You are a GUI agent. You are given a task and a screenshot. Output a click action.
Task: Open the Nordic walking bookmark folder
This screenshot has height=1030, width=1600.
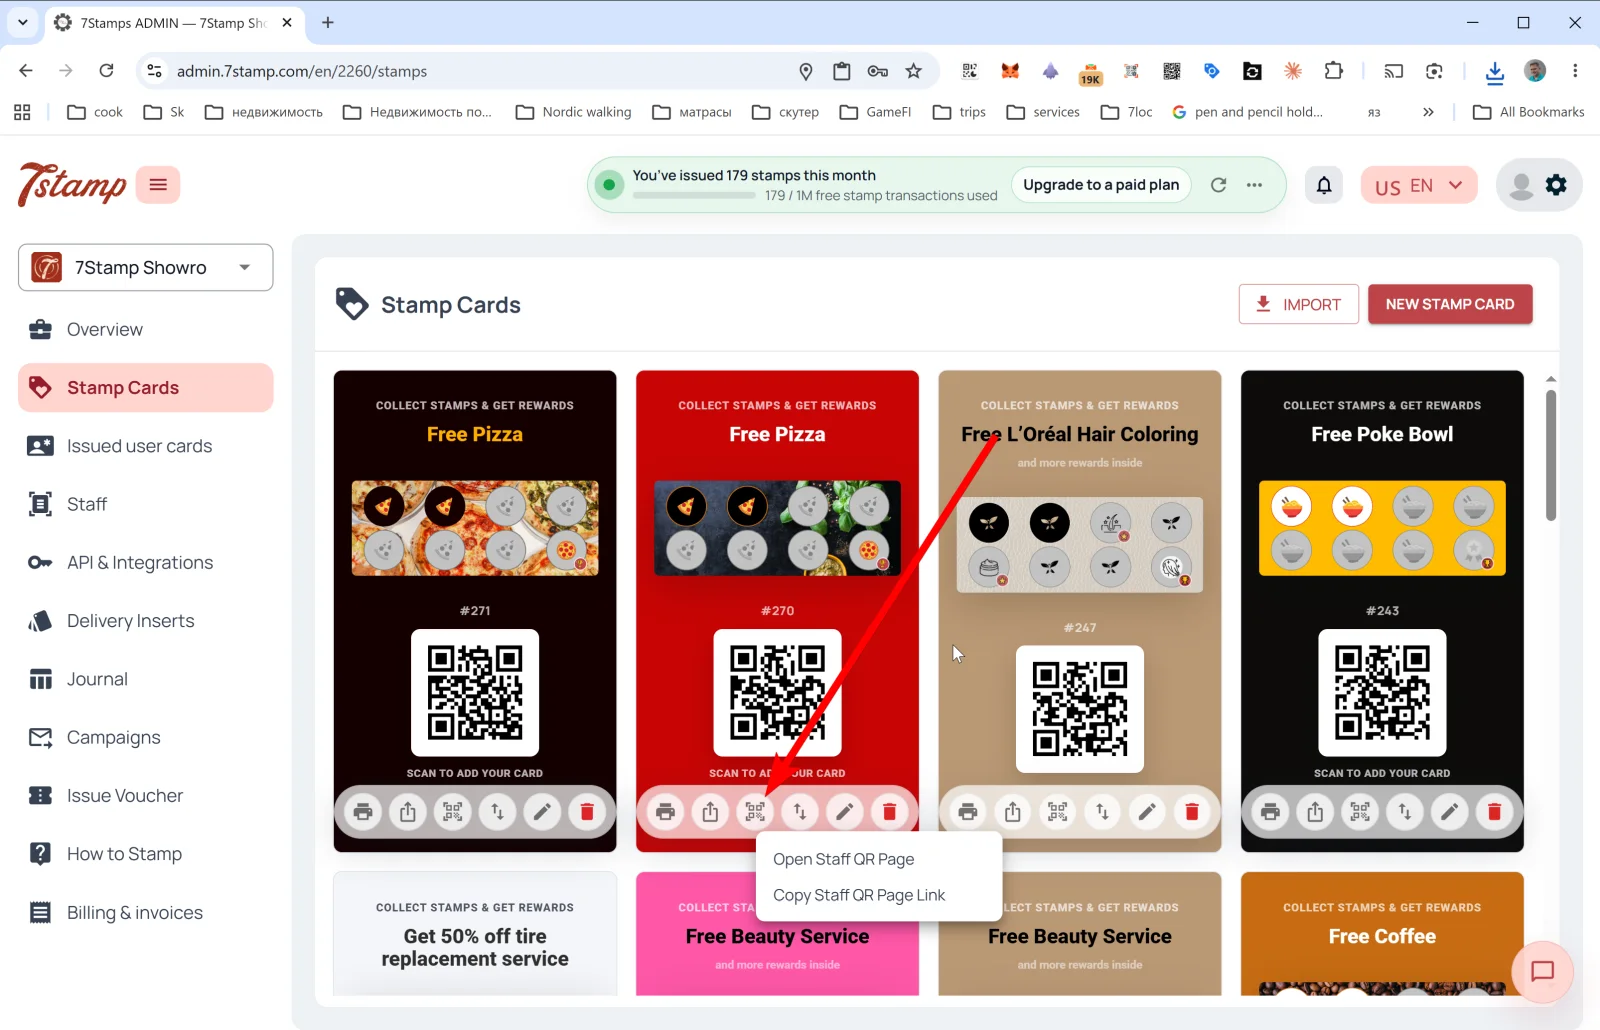(574, 112)
